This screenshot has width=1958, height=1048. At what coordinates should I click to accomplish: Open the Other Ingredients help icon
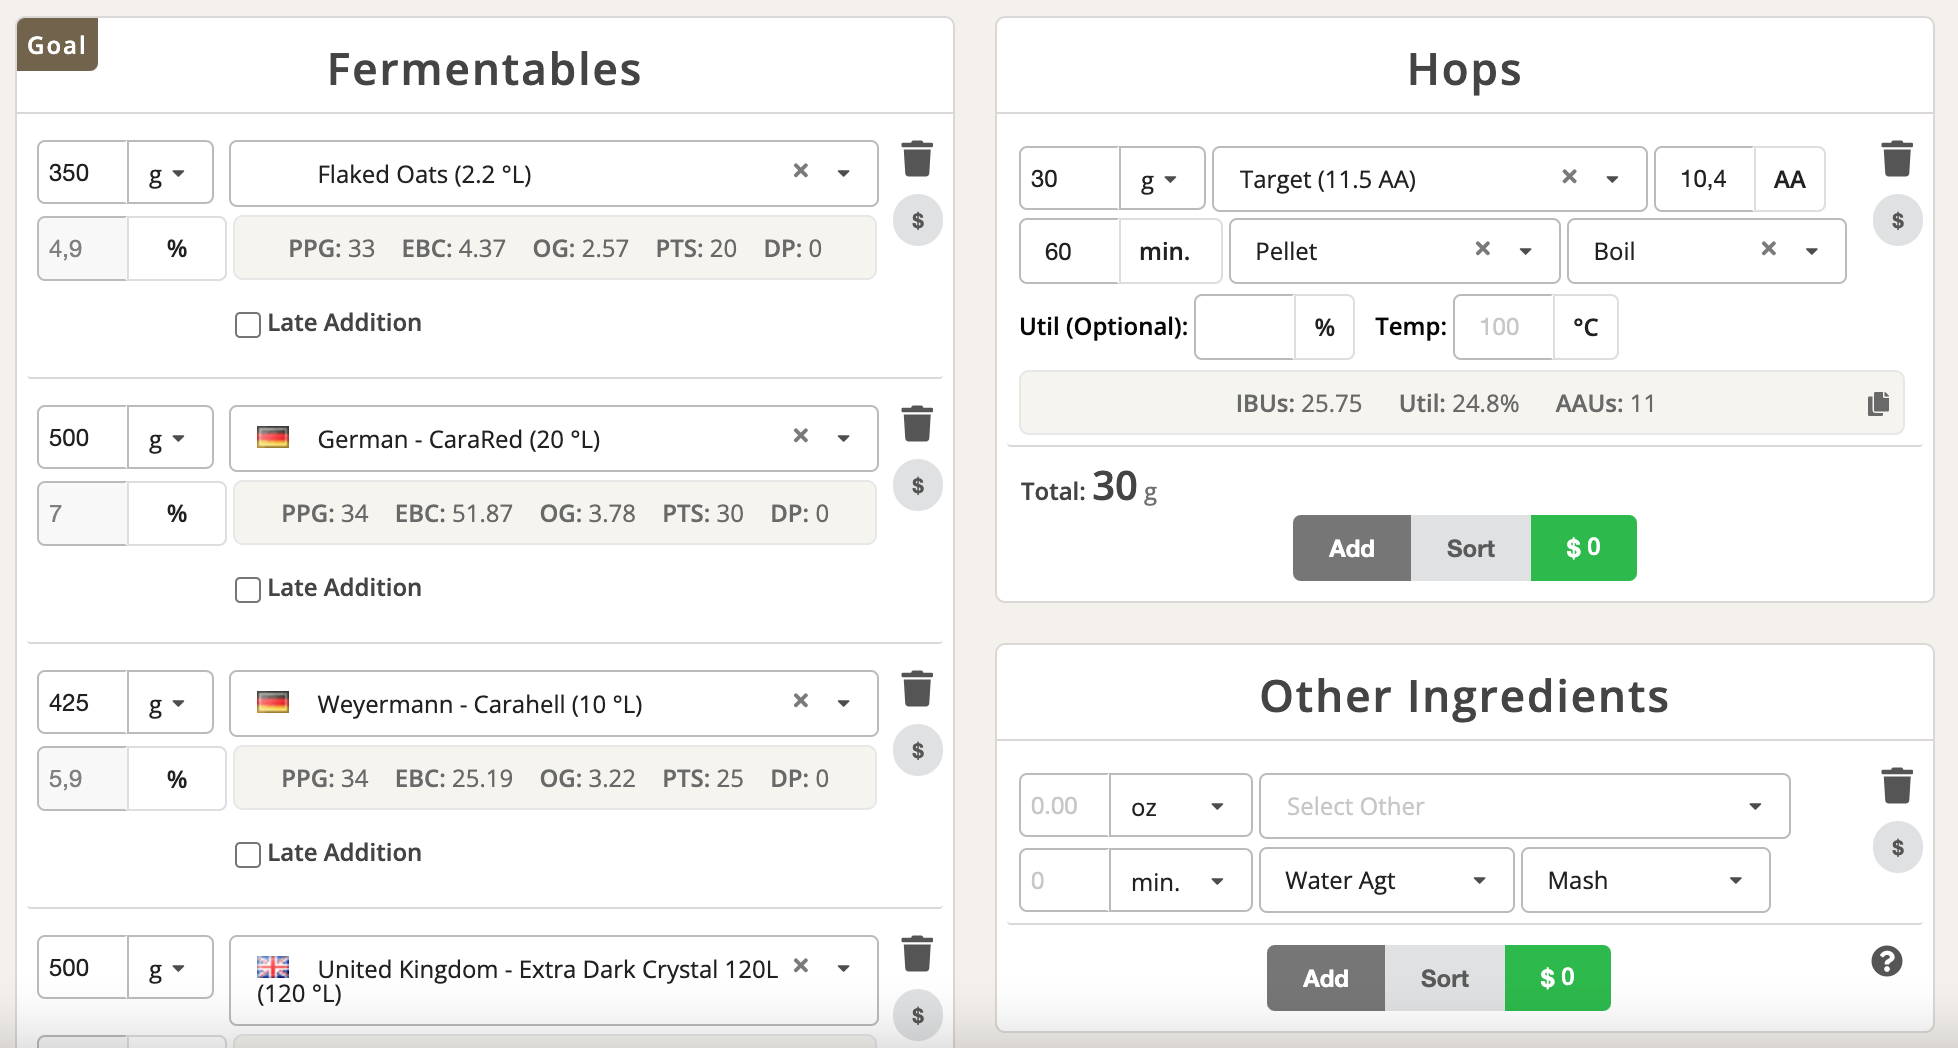[x=1886, y=961]
